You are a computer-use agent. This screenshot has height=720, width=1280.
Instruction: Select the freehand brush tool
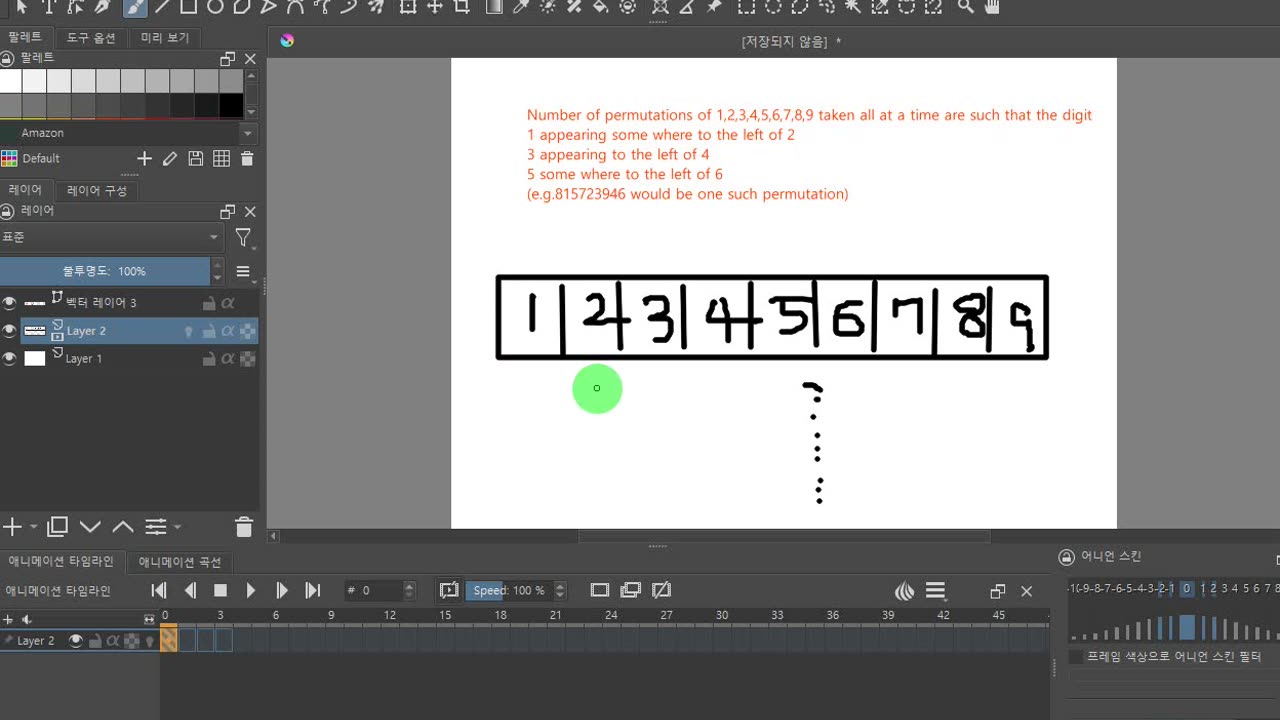(134, 7)
